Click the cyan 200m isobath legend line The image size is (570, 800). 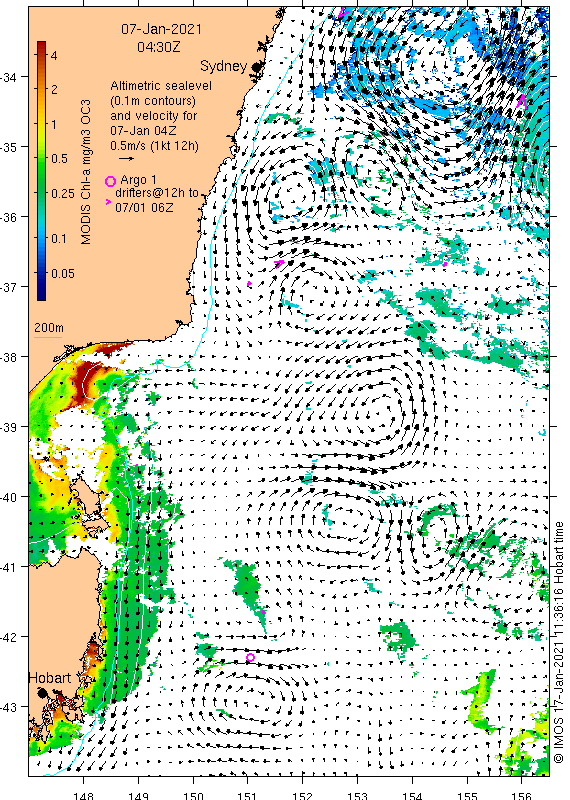click(x=48, y=337)
